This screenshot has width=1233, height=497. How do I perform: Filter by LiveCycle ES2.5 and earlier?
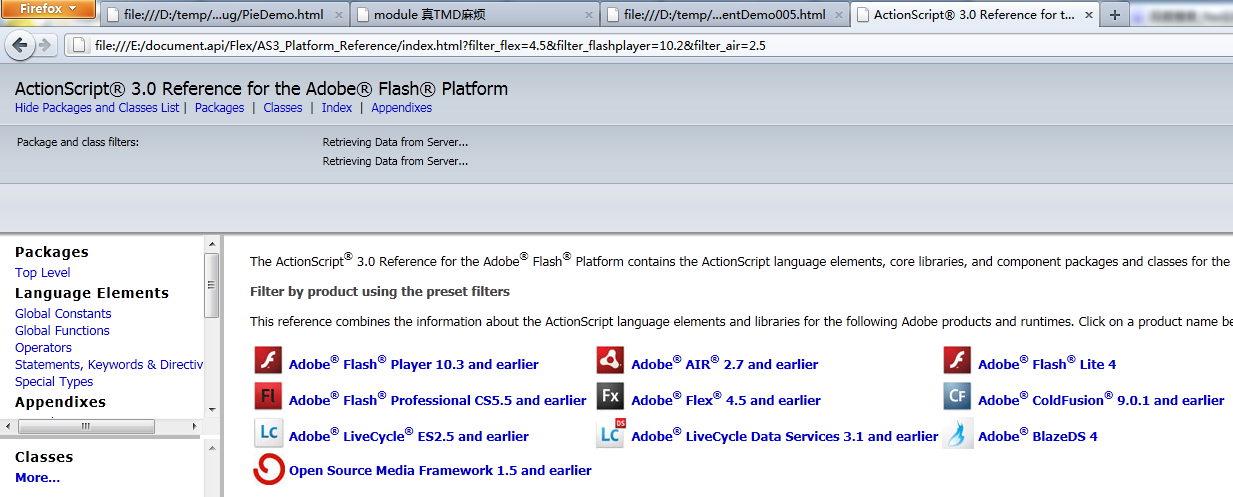click(x=409, y=436)
